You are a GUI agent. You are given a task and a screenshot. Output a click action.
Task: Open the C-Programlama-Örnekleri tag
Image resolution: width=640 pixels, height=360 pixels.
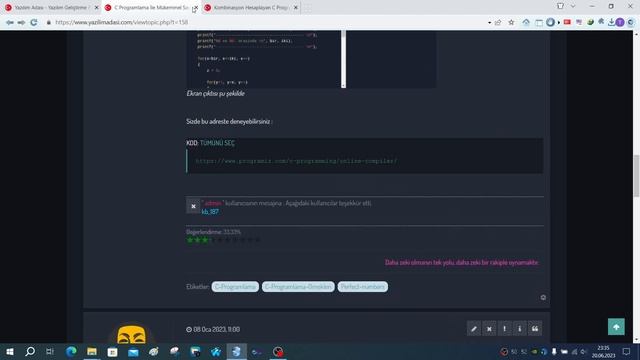click(x=298, y=287)
